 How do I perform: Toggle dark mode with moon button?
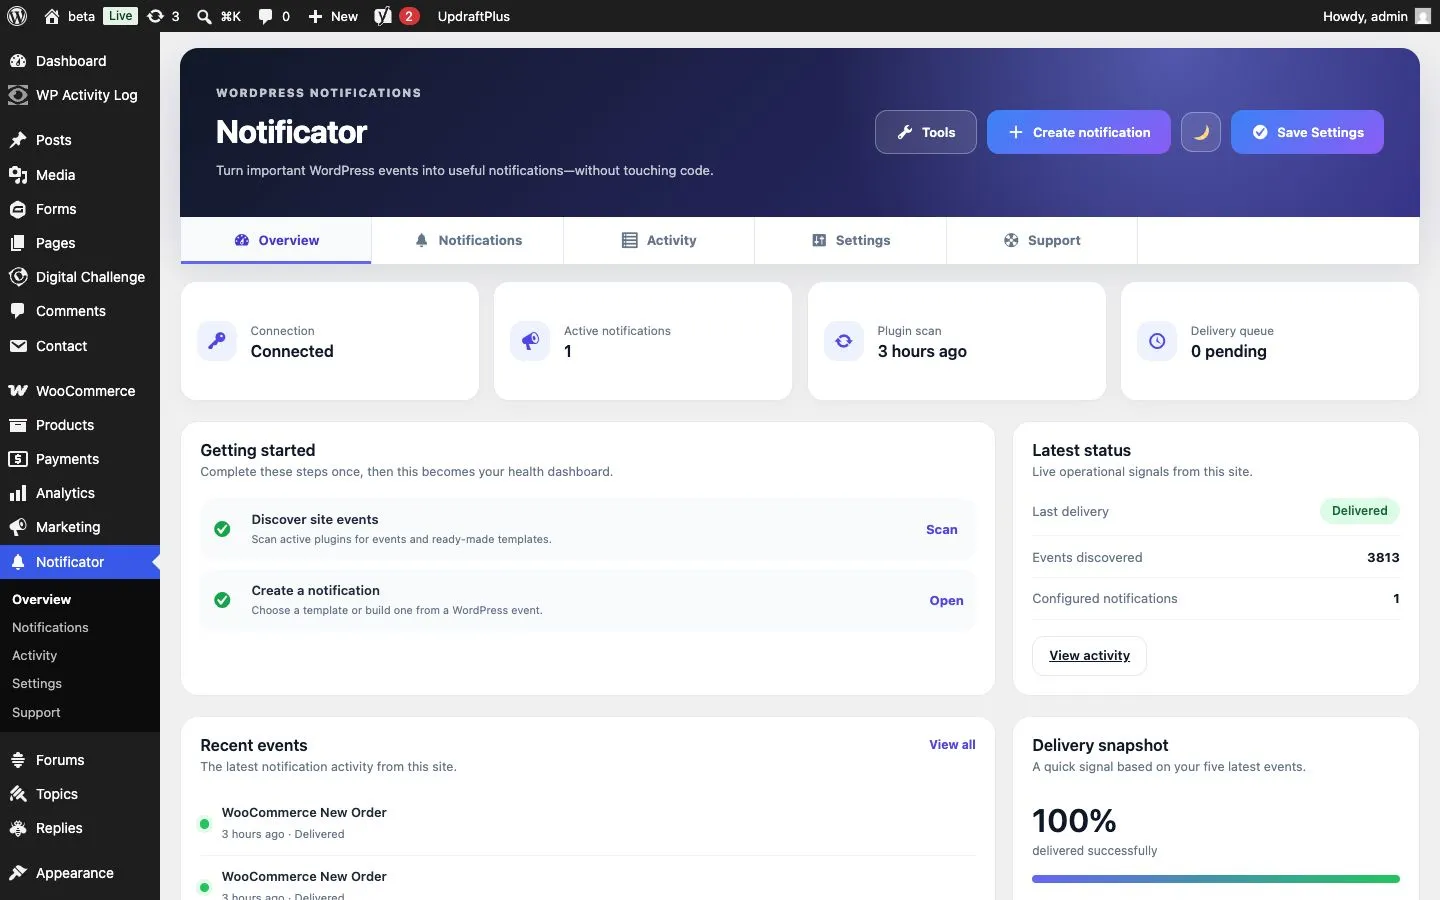tap(1201, 132)
